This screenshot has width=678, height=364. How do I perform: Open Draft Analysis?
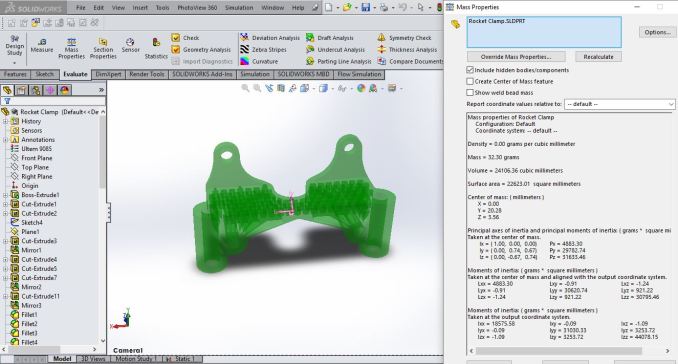(329, 38)
